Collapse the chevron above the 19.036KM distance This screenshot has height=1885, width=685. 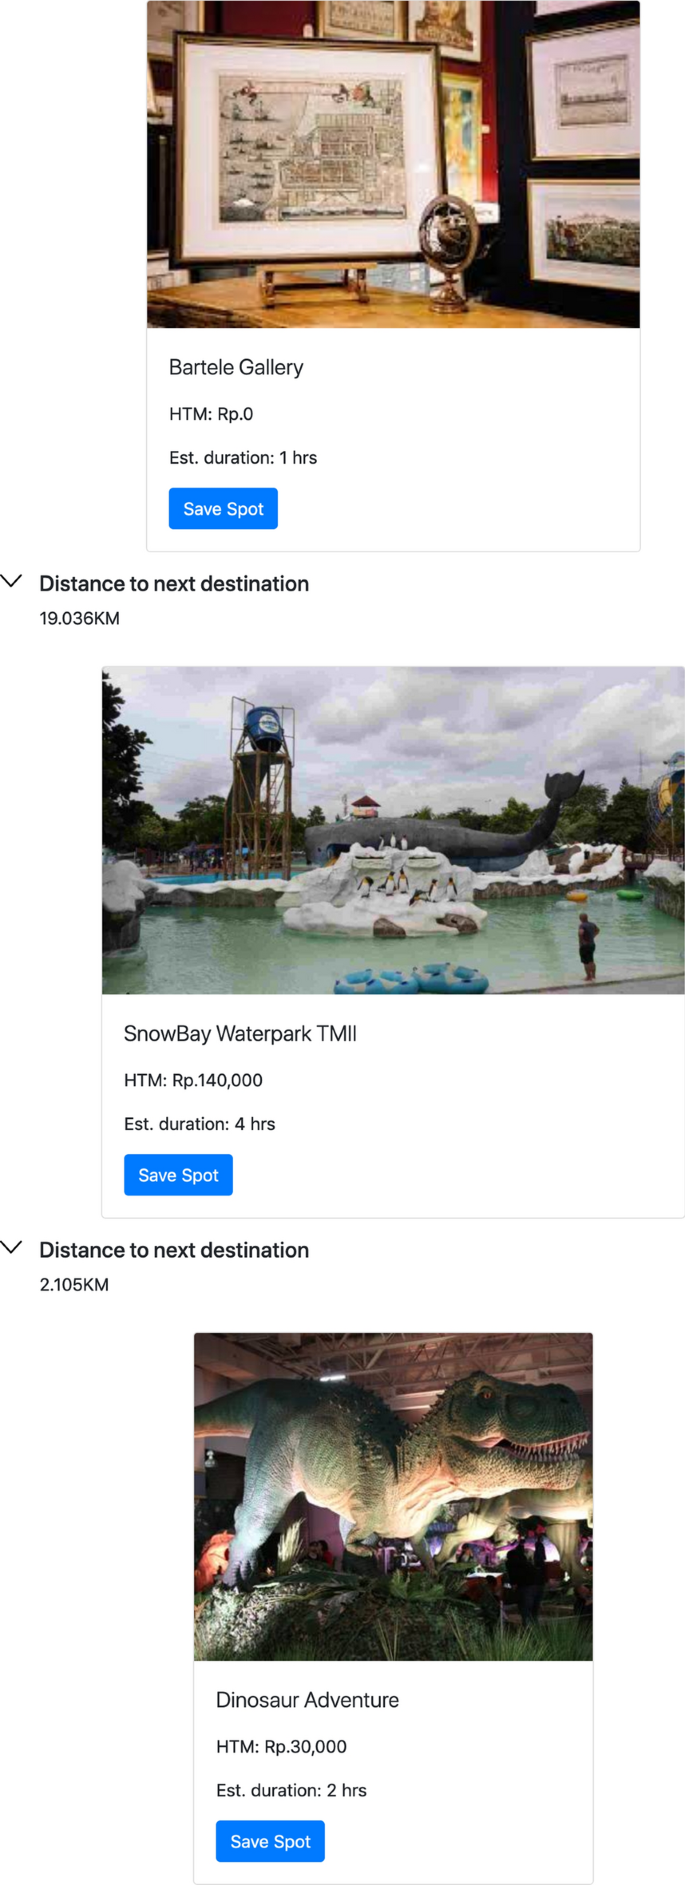12,581
